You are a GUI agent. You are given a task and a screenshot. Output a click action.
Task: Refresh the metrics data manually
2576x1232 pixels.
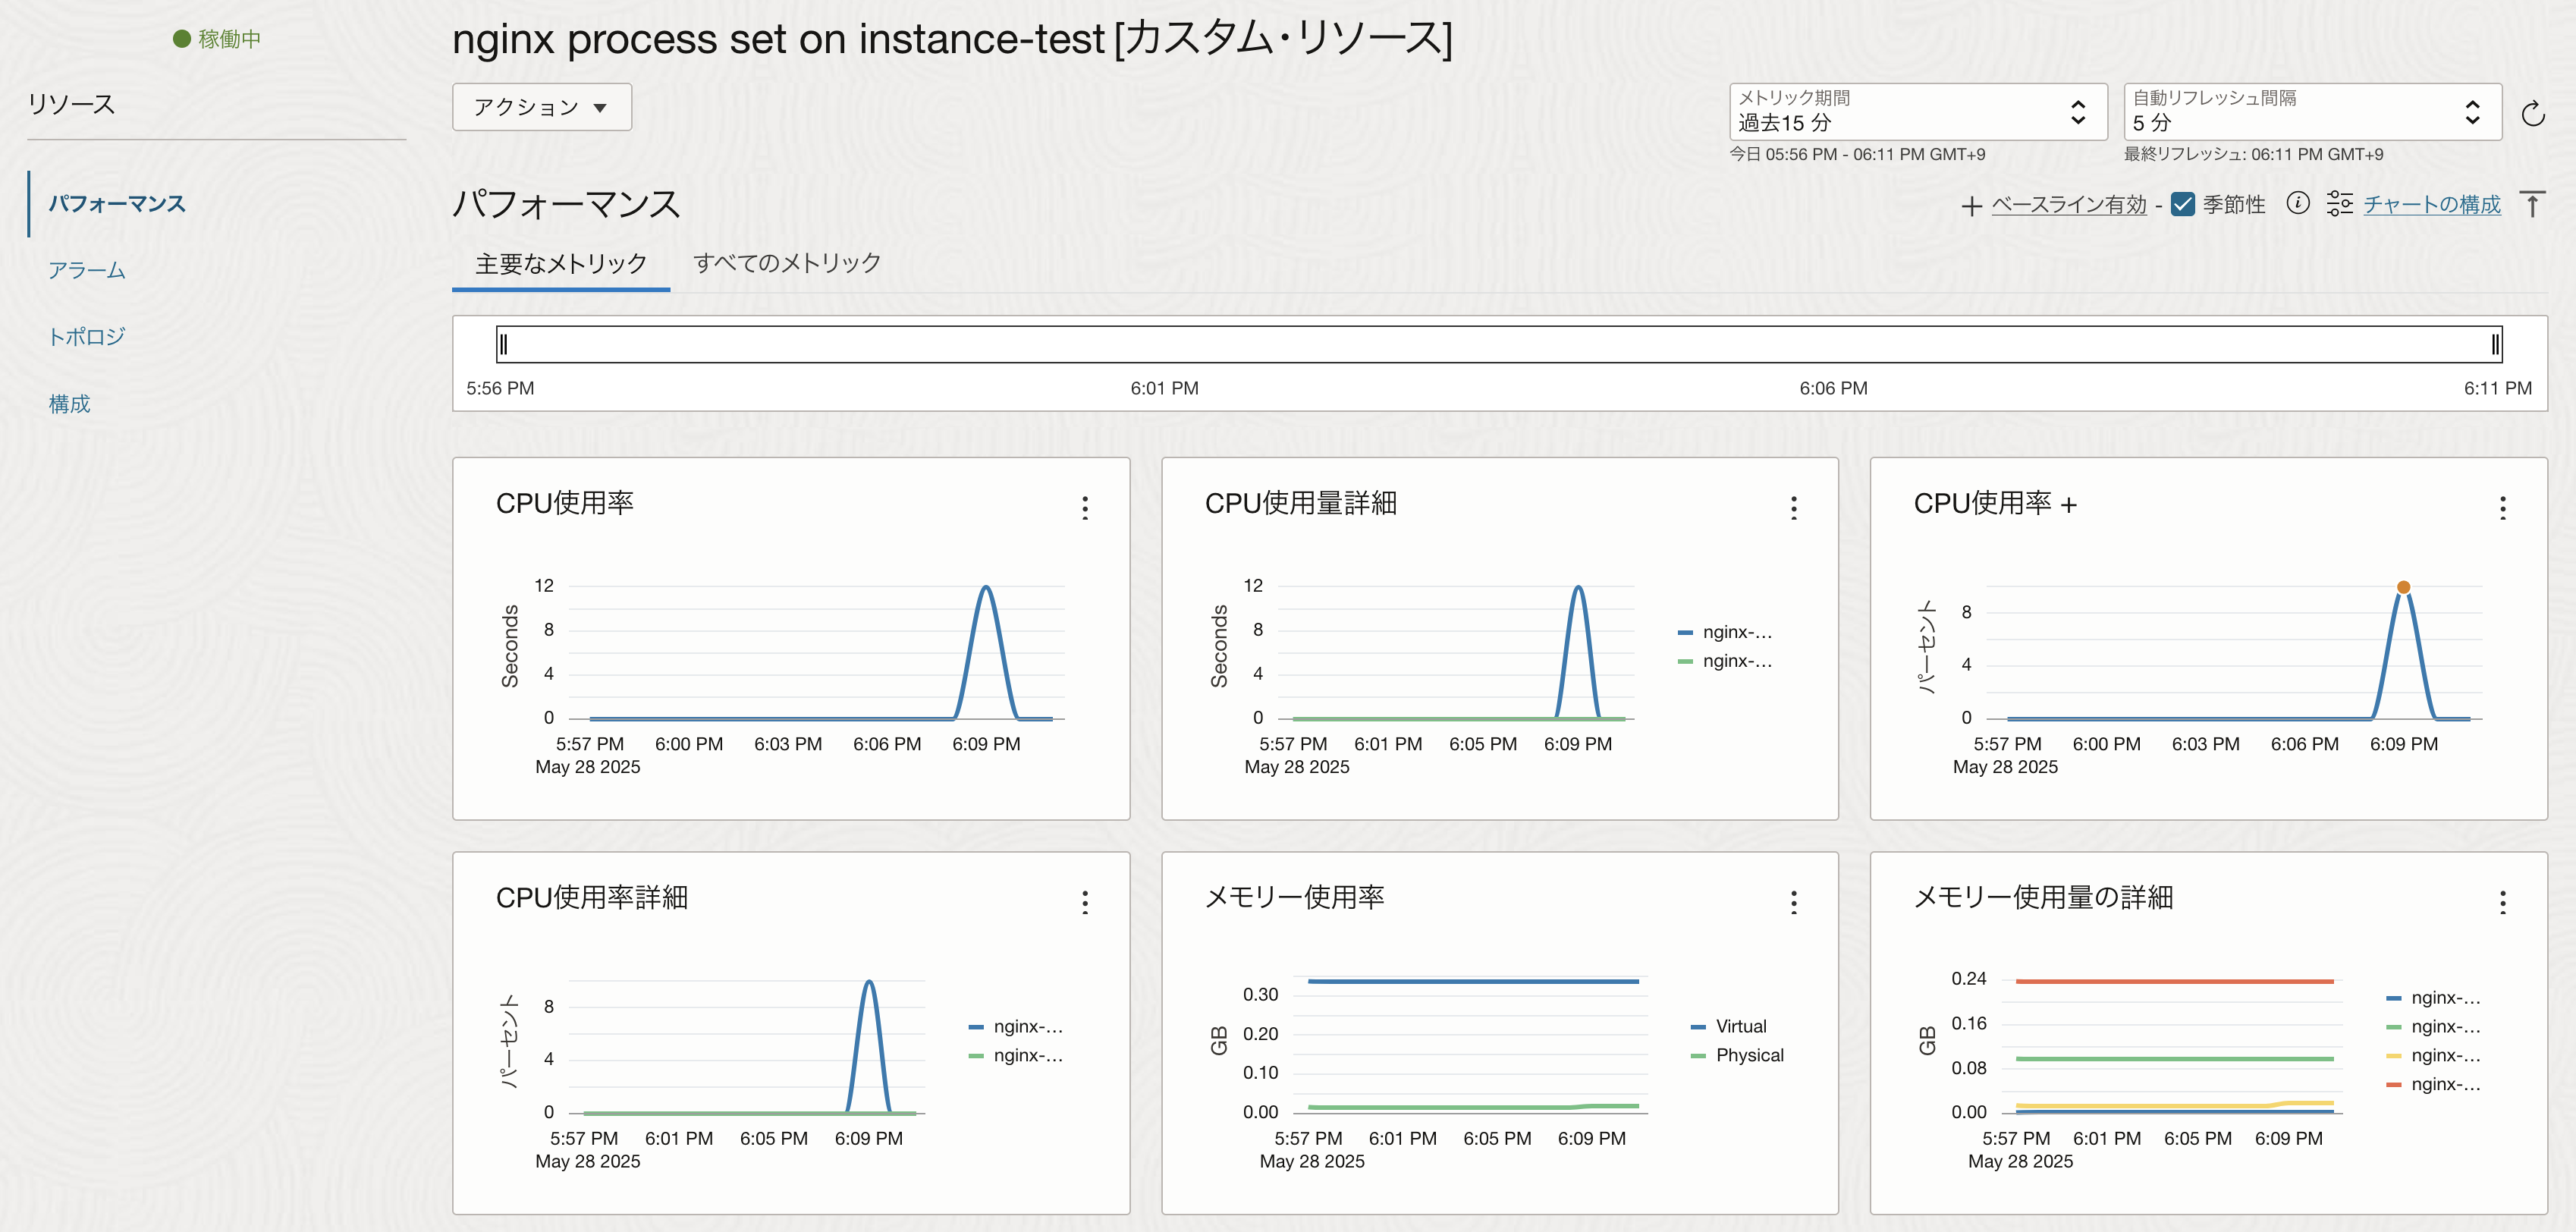[2534, 113]
